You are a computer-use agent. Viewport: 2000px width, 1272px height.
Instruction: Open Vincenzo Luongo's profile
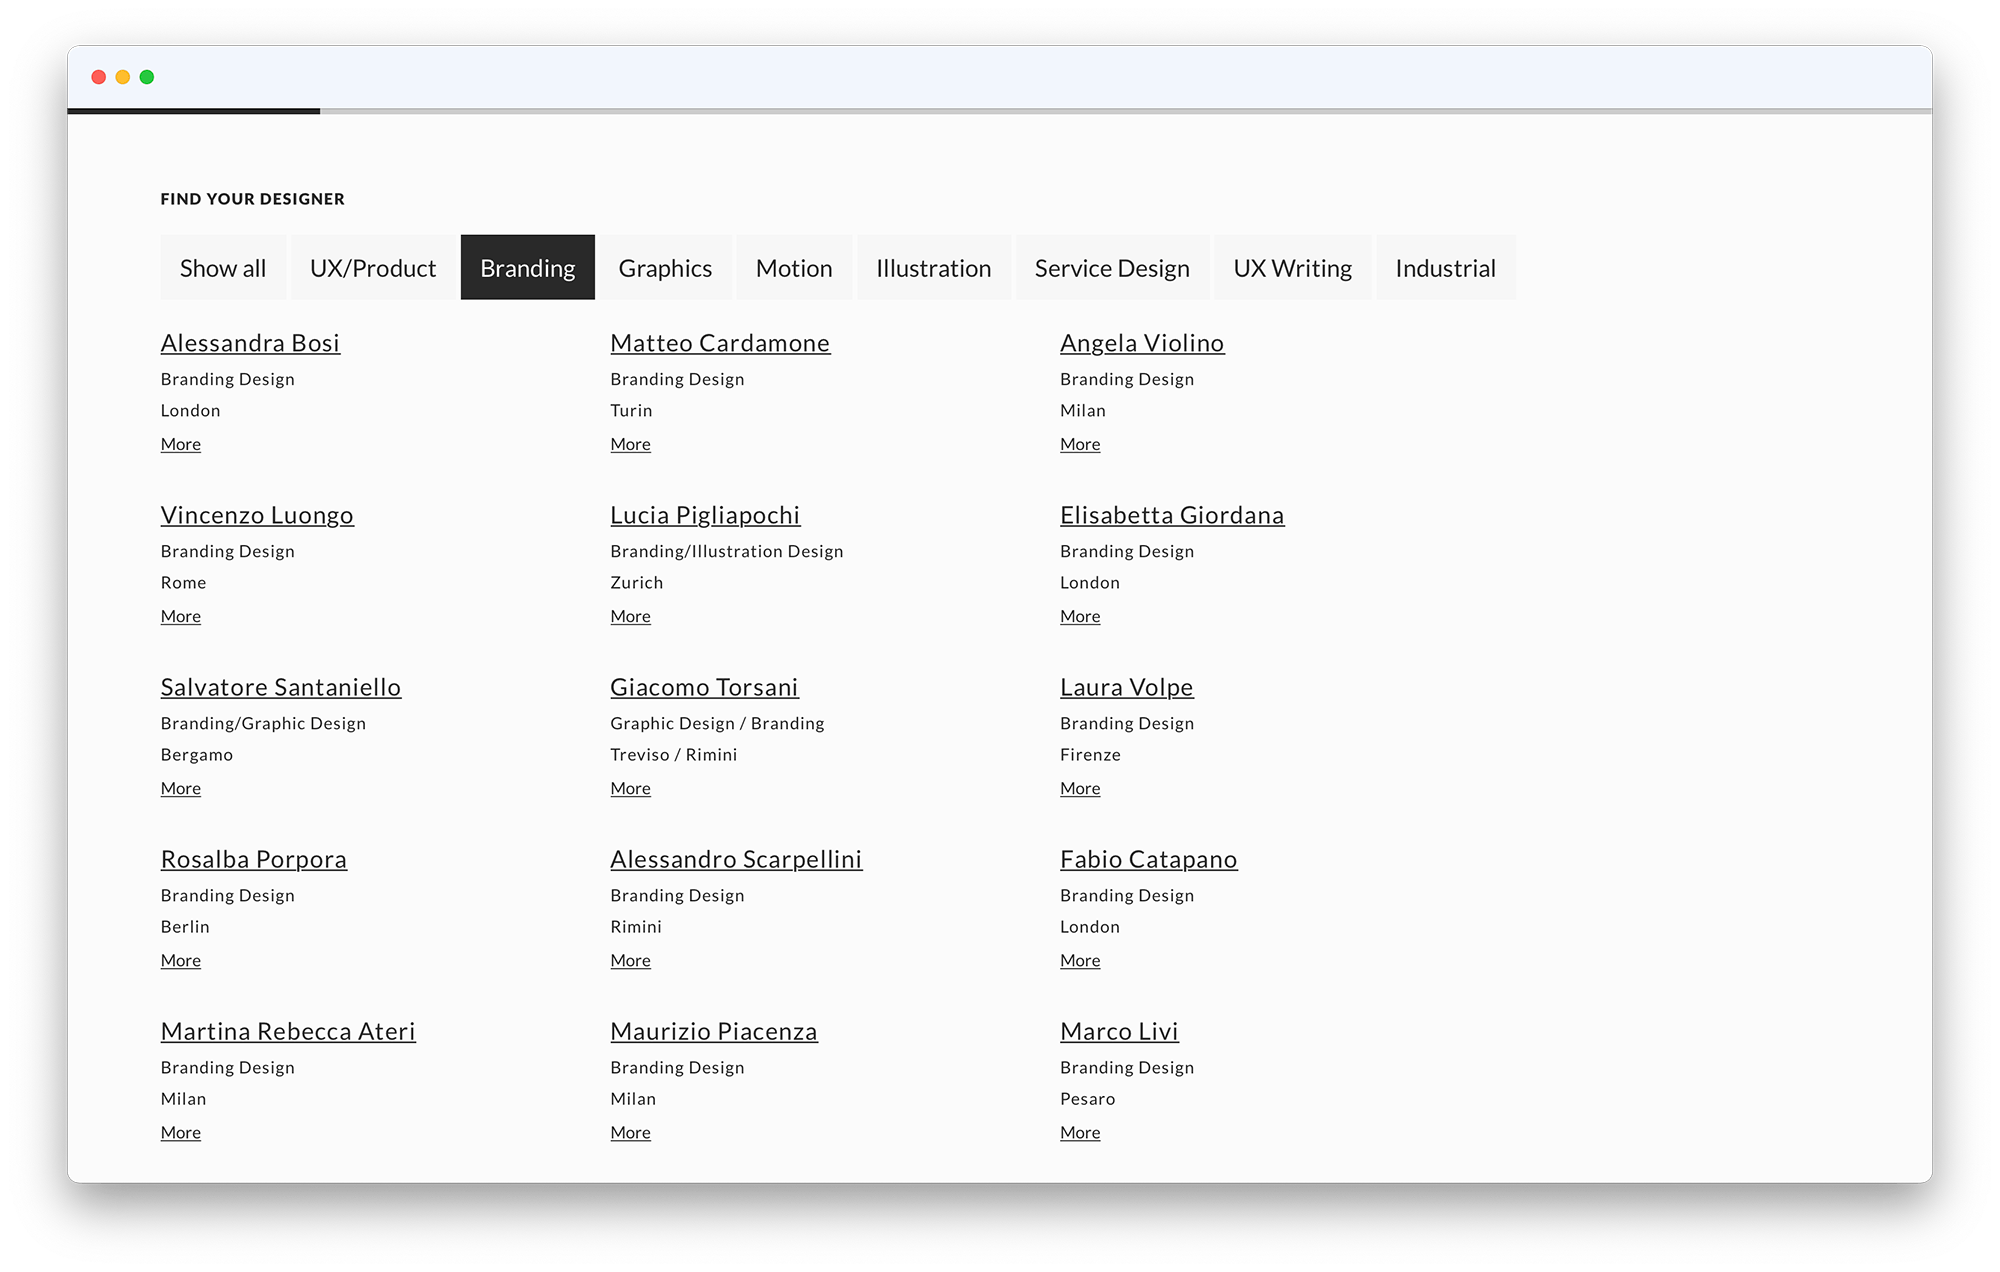tap(257, 515)
